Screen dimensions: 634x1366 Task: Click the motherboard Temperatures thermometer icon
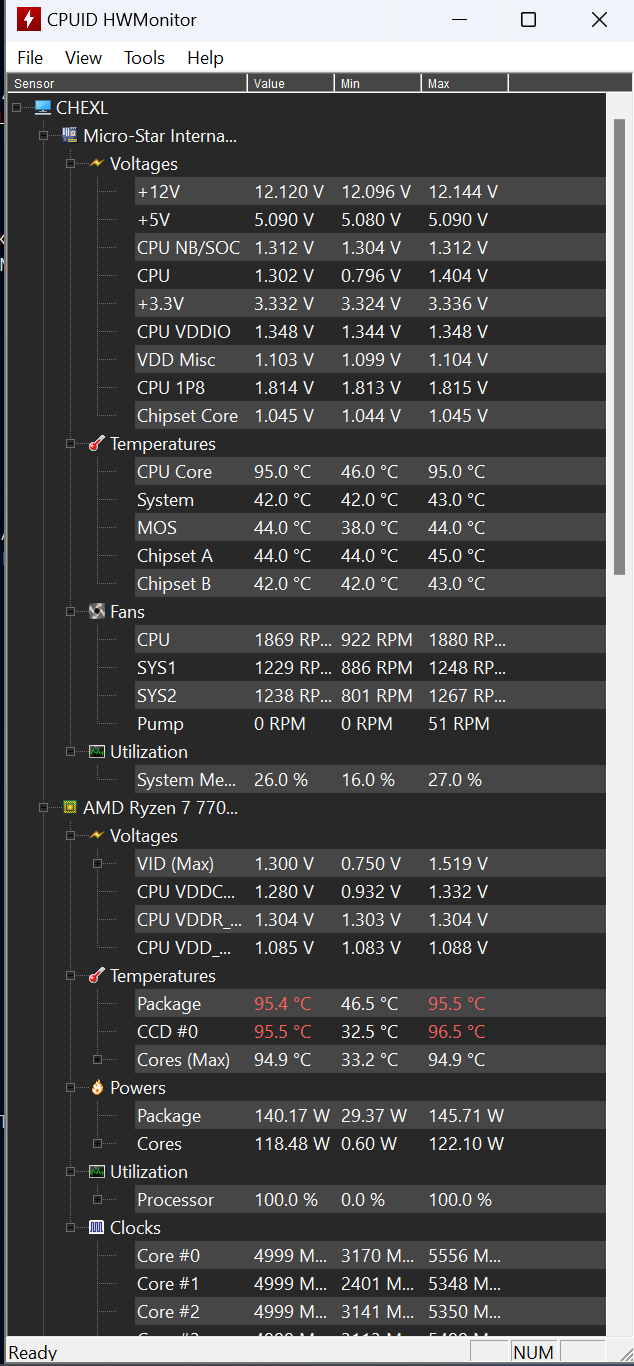tap(97, 443)
